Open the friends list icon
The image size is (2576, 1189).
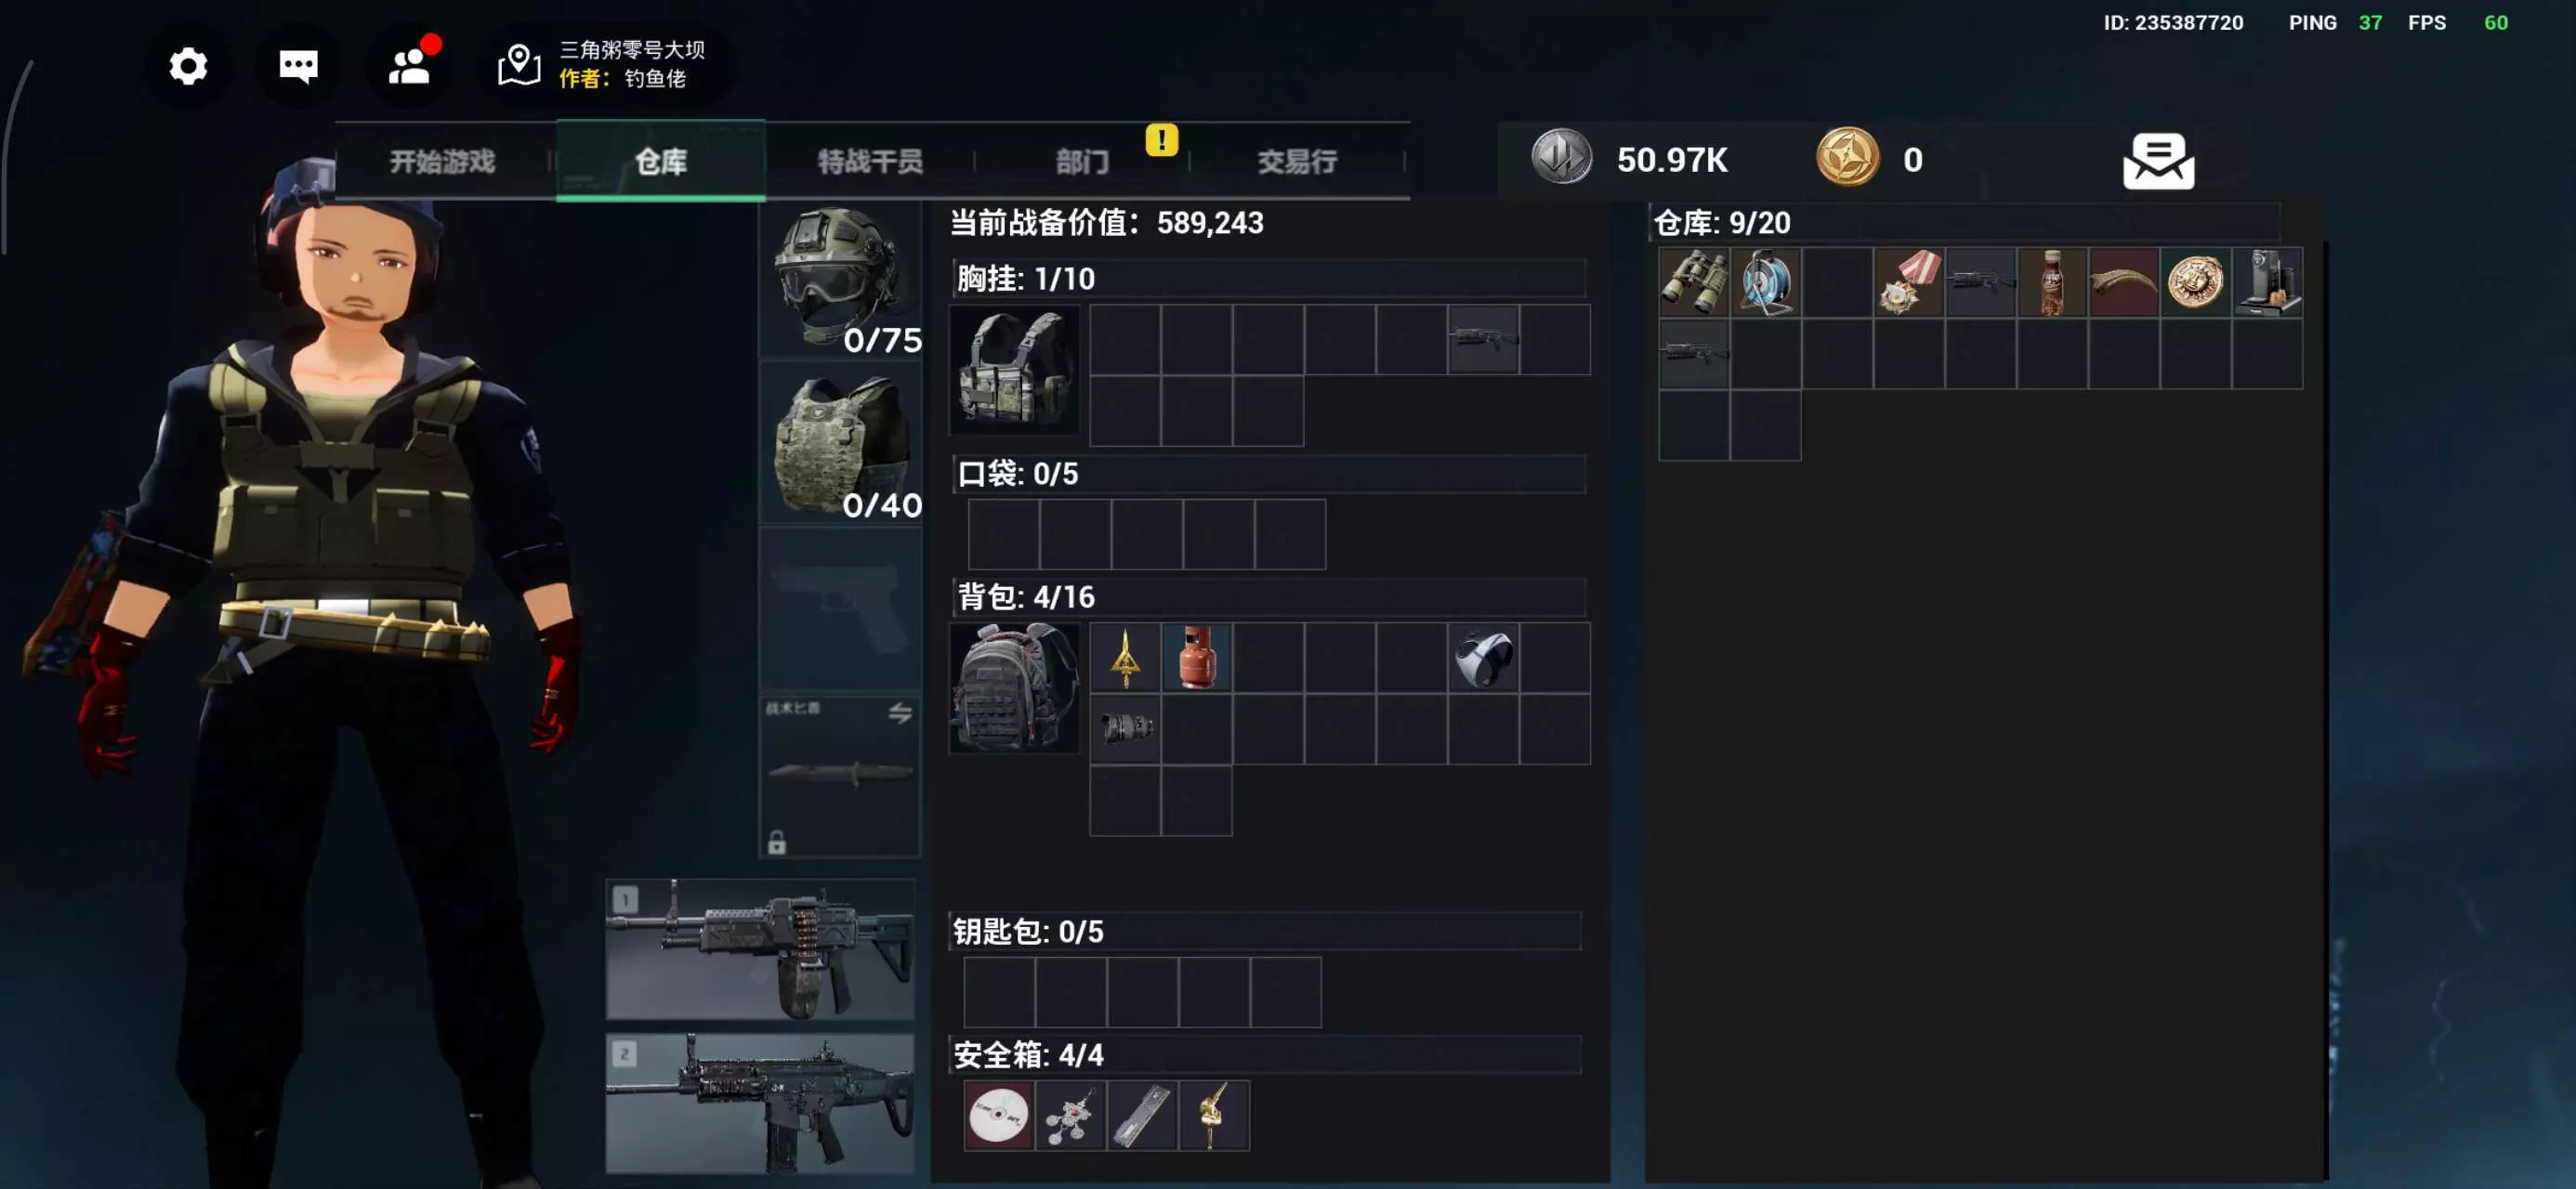(410, 66)
